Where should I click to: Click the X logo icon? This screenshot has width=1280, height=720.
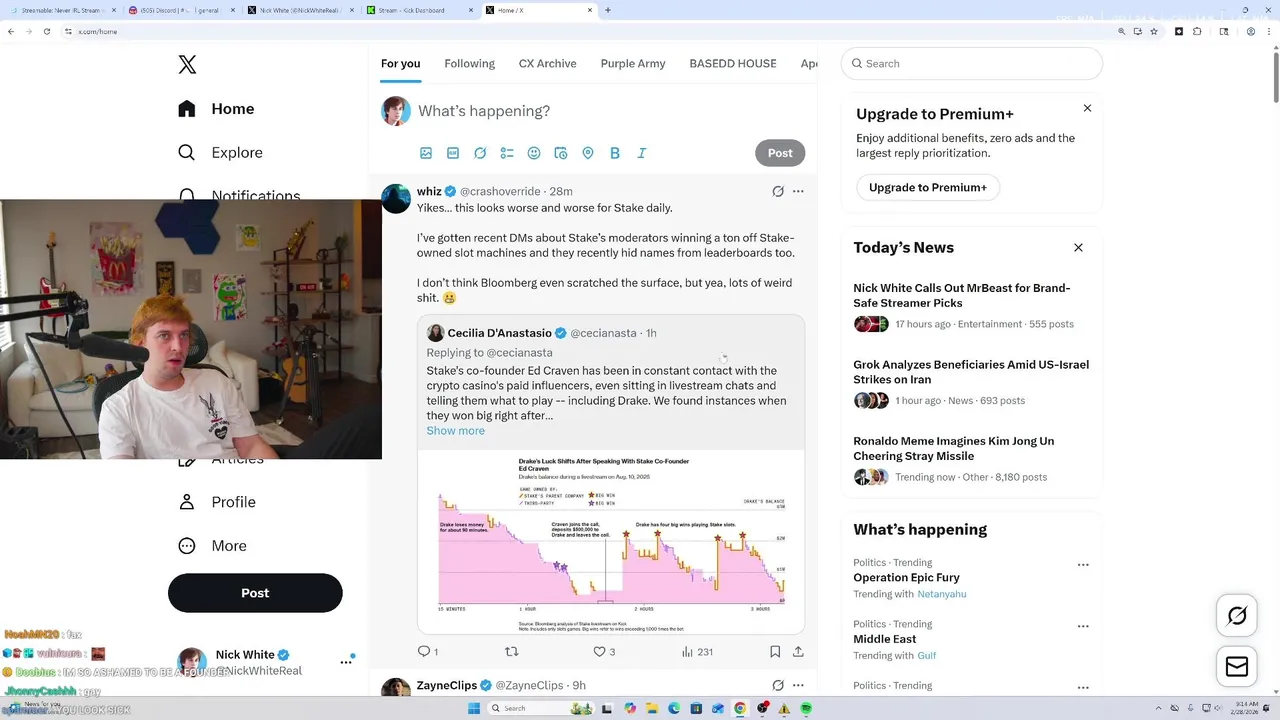[187, 65]
